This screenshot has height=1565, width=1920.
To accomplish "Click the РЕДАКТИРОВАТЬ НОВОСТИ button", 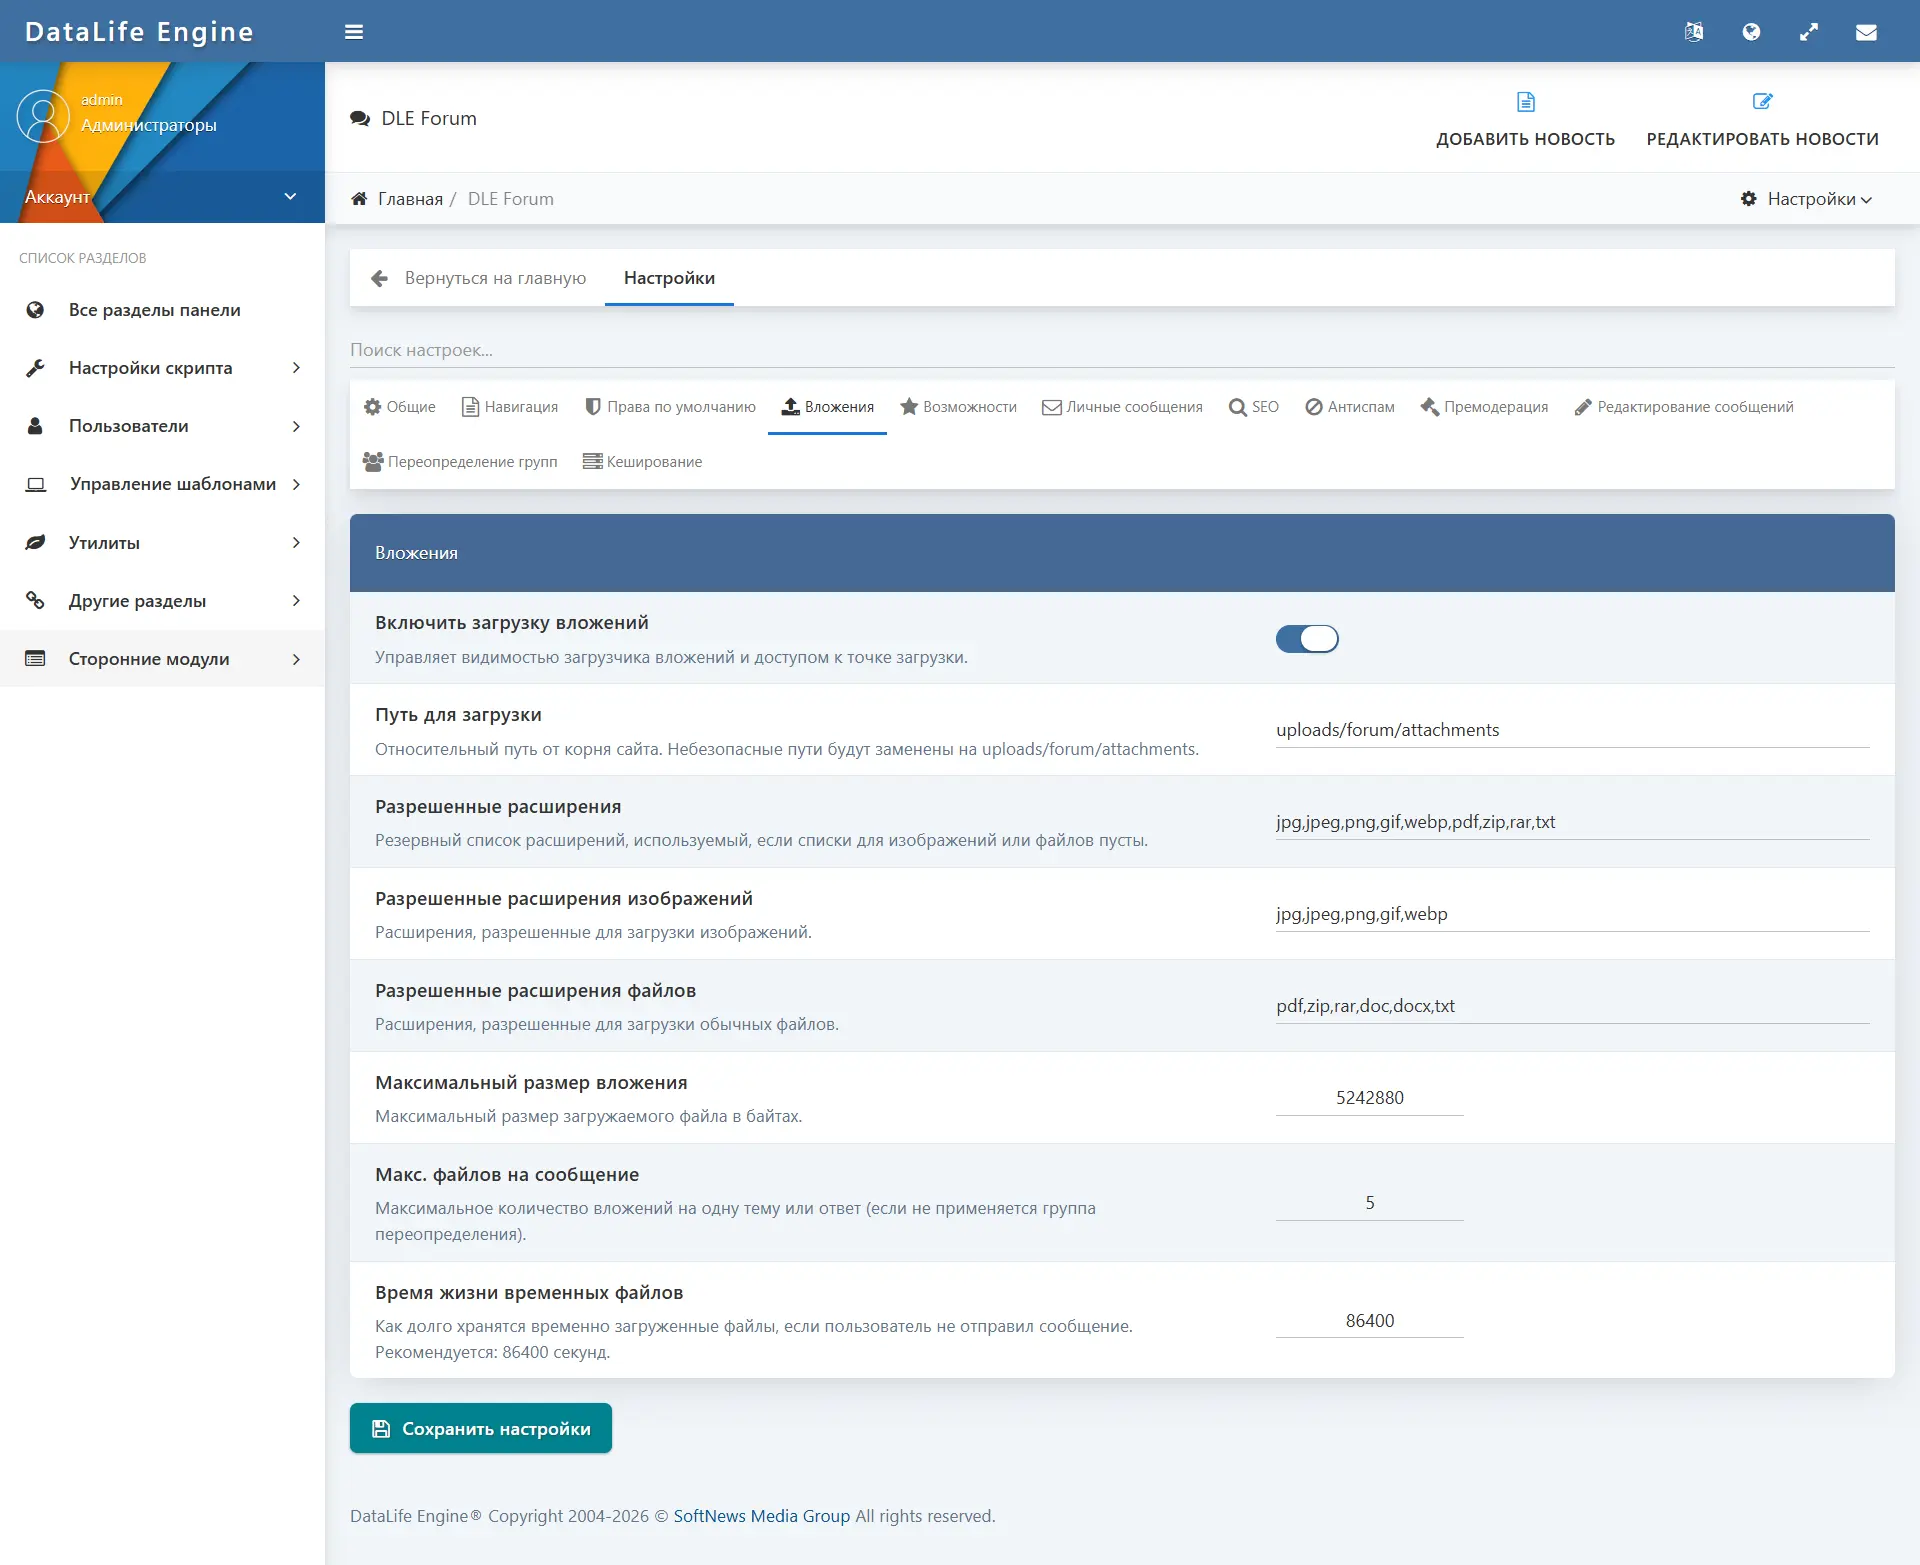I will (1763, 118).
